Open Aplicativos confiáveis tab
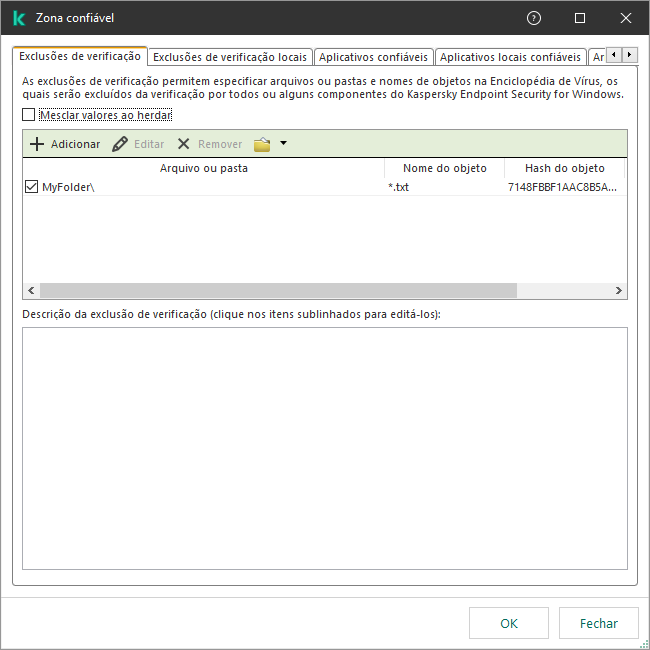 pyautogui.click(x=374, y=57)
